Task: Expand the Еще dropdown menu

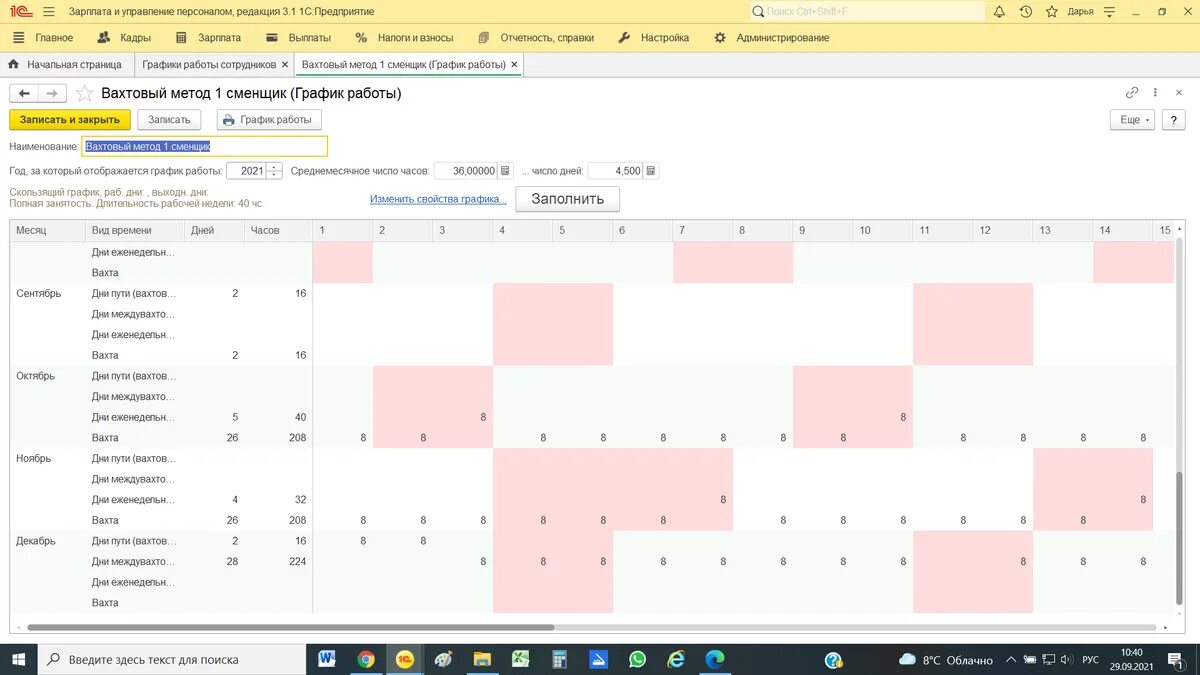Action: click(1132, 120)
